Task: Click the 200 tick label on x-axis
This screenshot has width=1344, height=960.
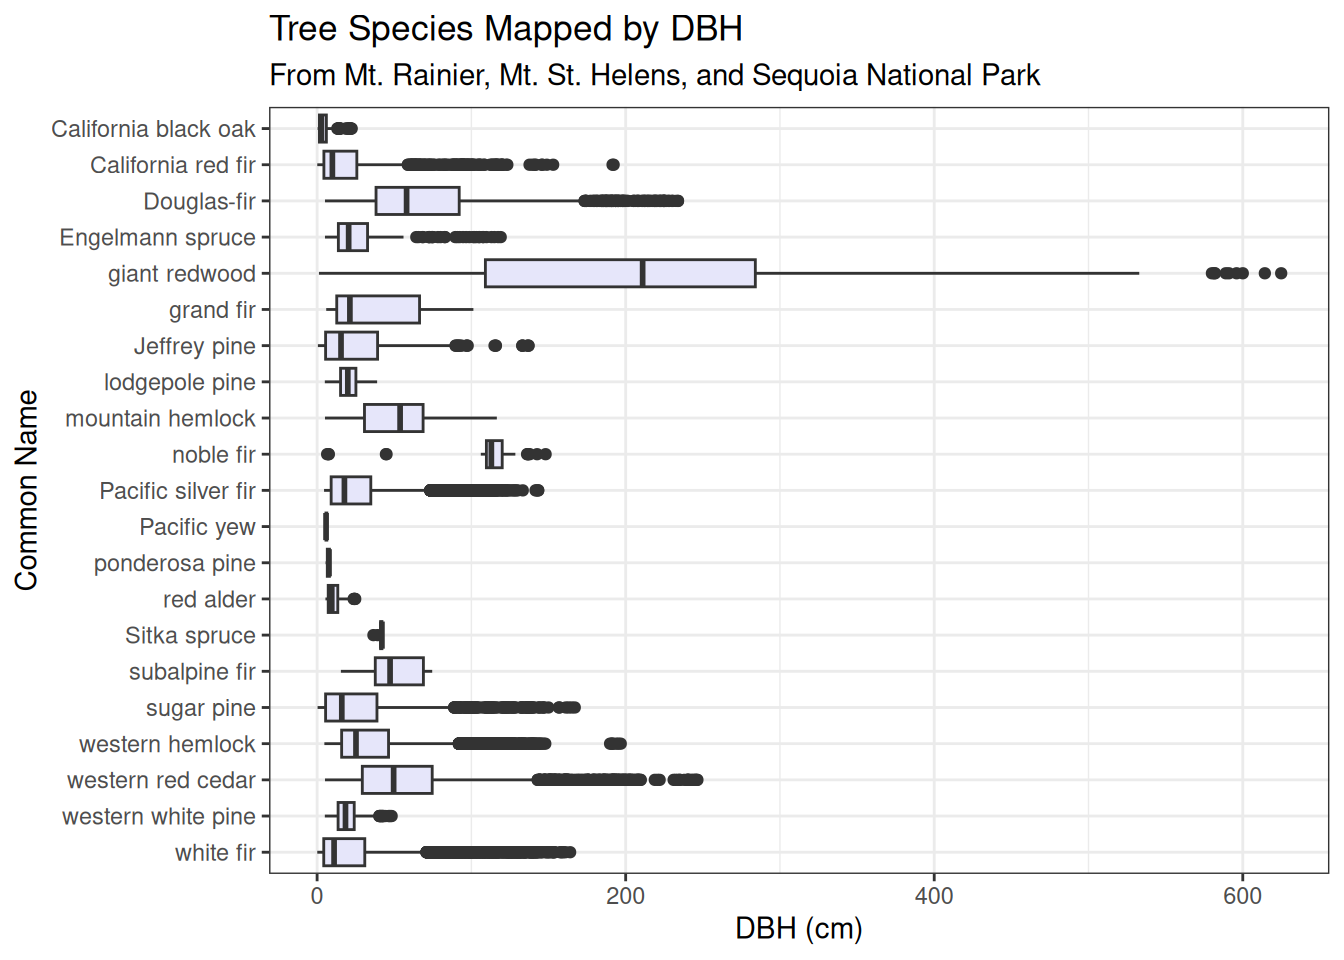Action: pos(626,896)
